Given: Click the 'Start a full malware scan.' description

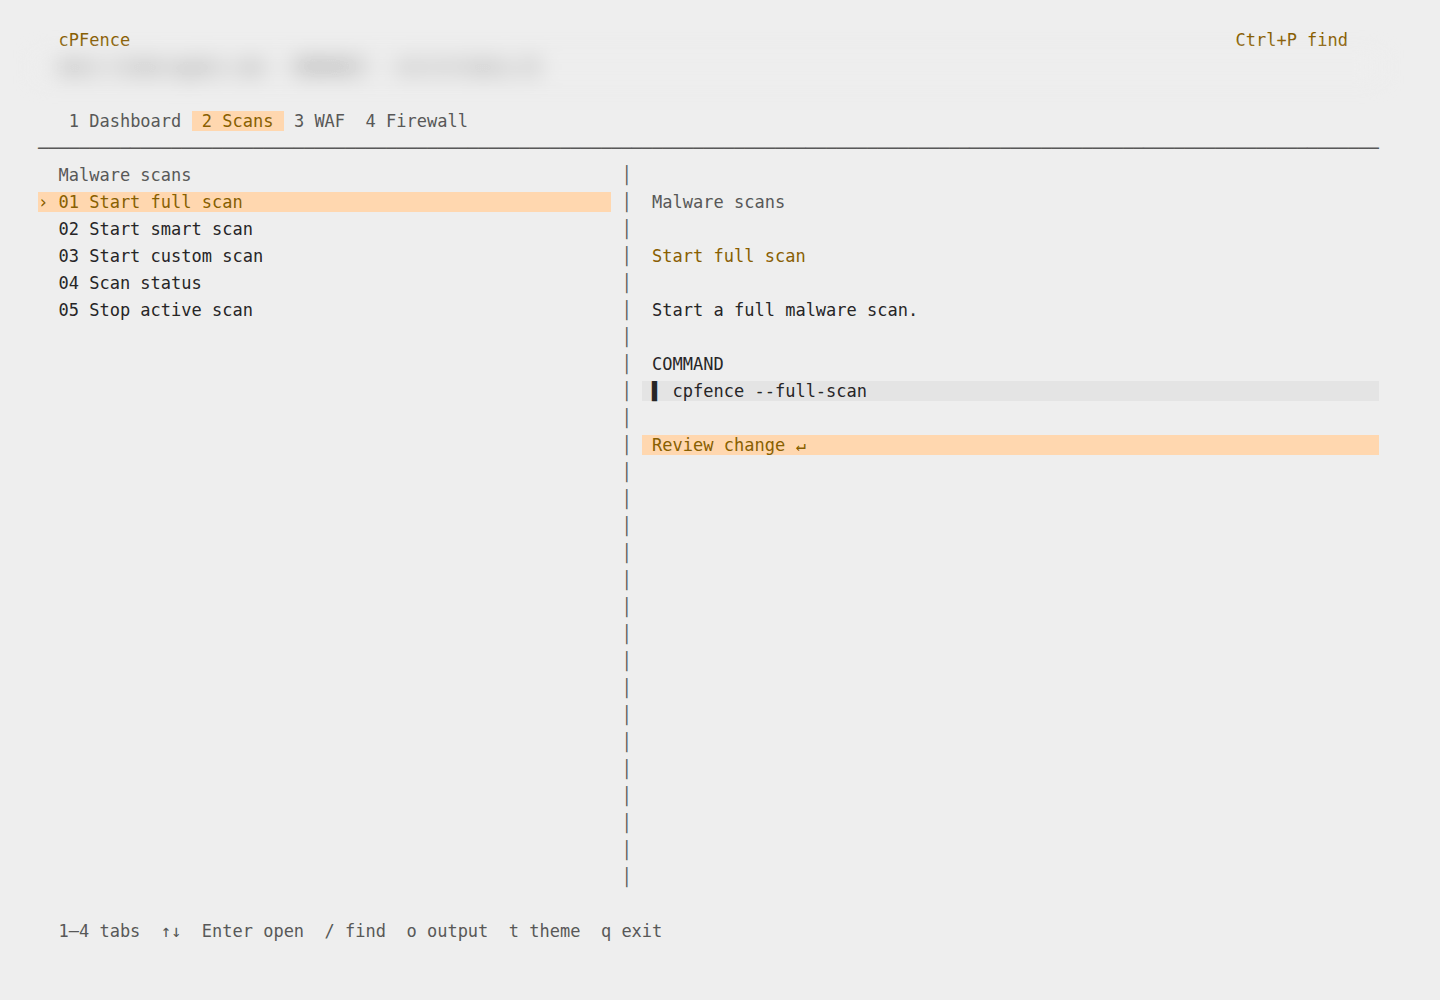Looking at the screenshot, I should click(x=784, y=310).
